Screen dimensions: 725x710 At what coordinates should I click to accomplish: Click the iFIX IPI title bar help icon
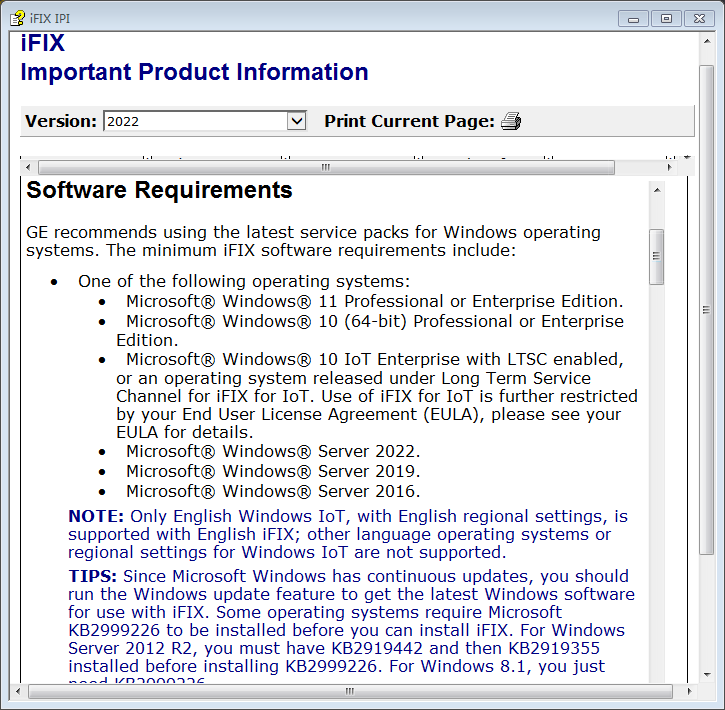click(17, 18)
